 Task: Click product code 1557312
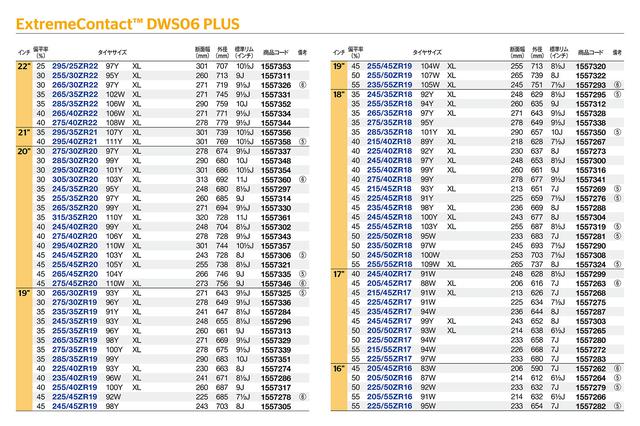591,104
